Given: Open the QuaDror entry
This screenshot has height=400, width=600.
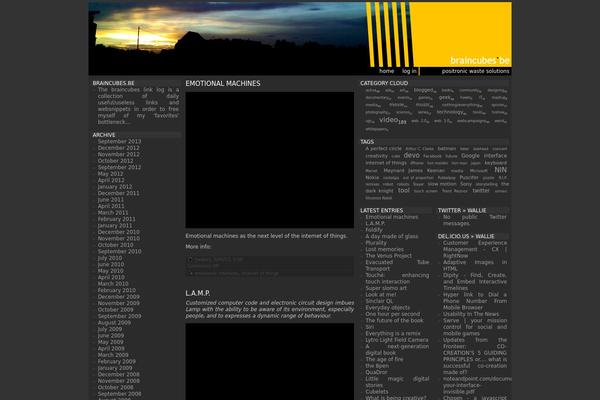Looking at the screenshot, I should [376, 372].
